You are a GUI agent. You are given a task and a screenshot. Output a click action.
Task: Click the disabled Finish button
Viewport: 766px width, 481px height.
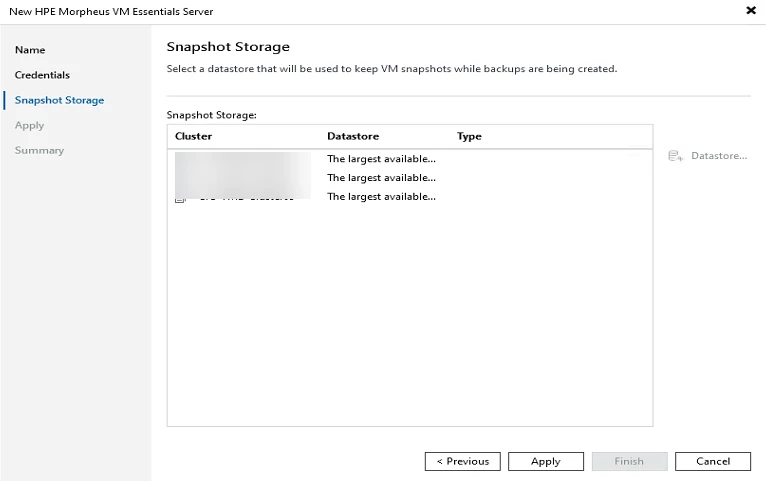tap(629, 461)
